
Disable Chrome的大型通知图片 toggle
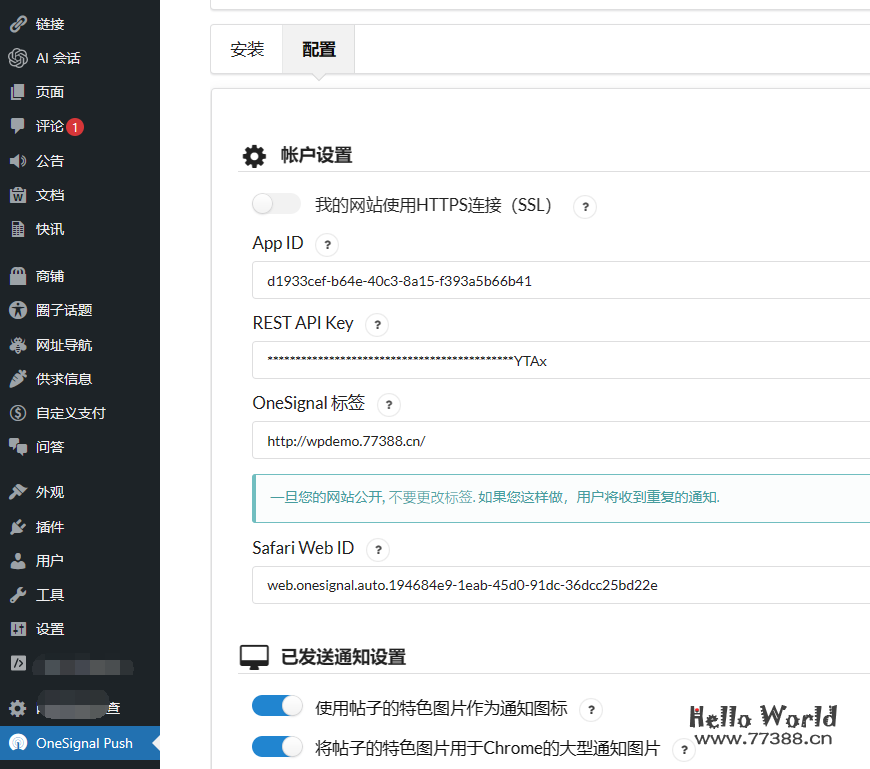[277, 747]
